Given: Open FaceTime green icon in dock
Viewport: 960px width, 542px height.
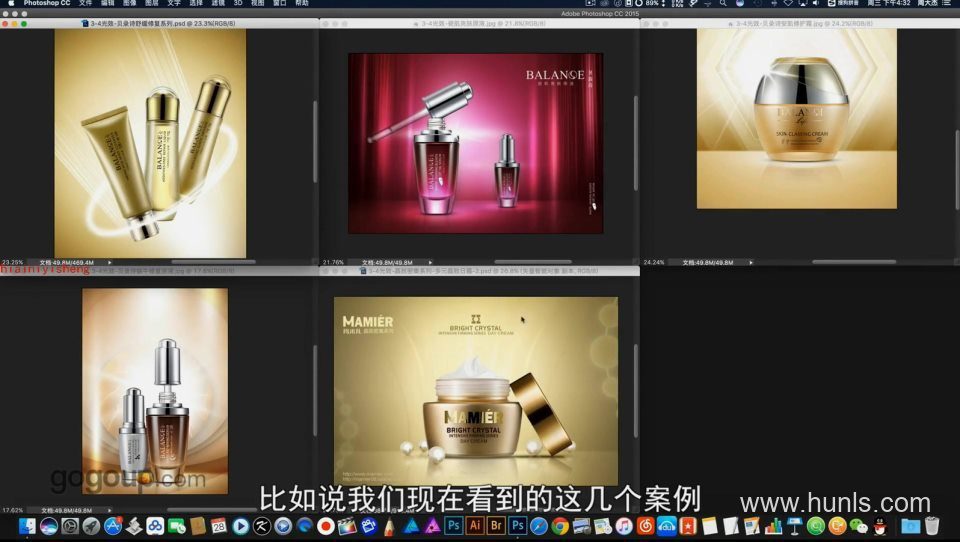Looking at the screenshot, I should point(177,526).
